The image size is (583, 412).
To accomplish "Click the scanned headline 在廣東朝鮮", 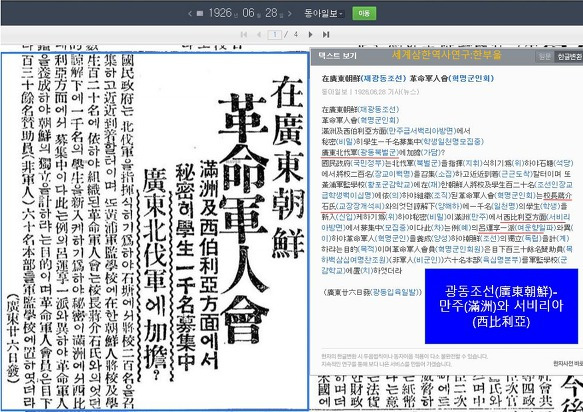I will [288, 166].
